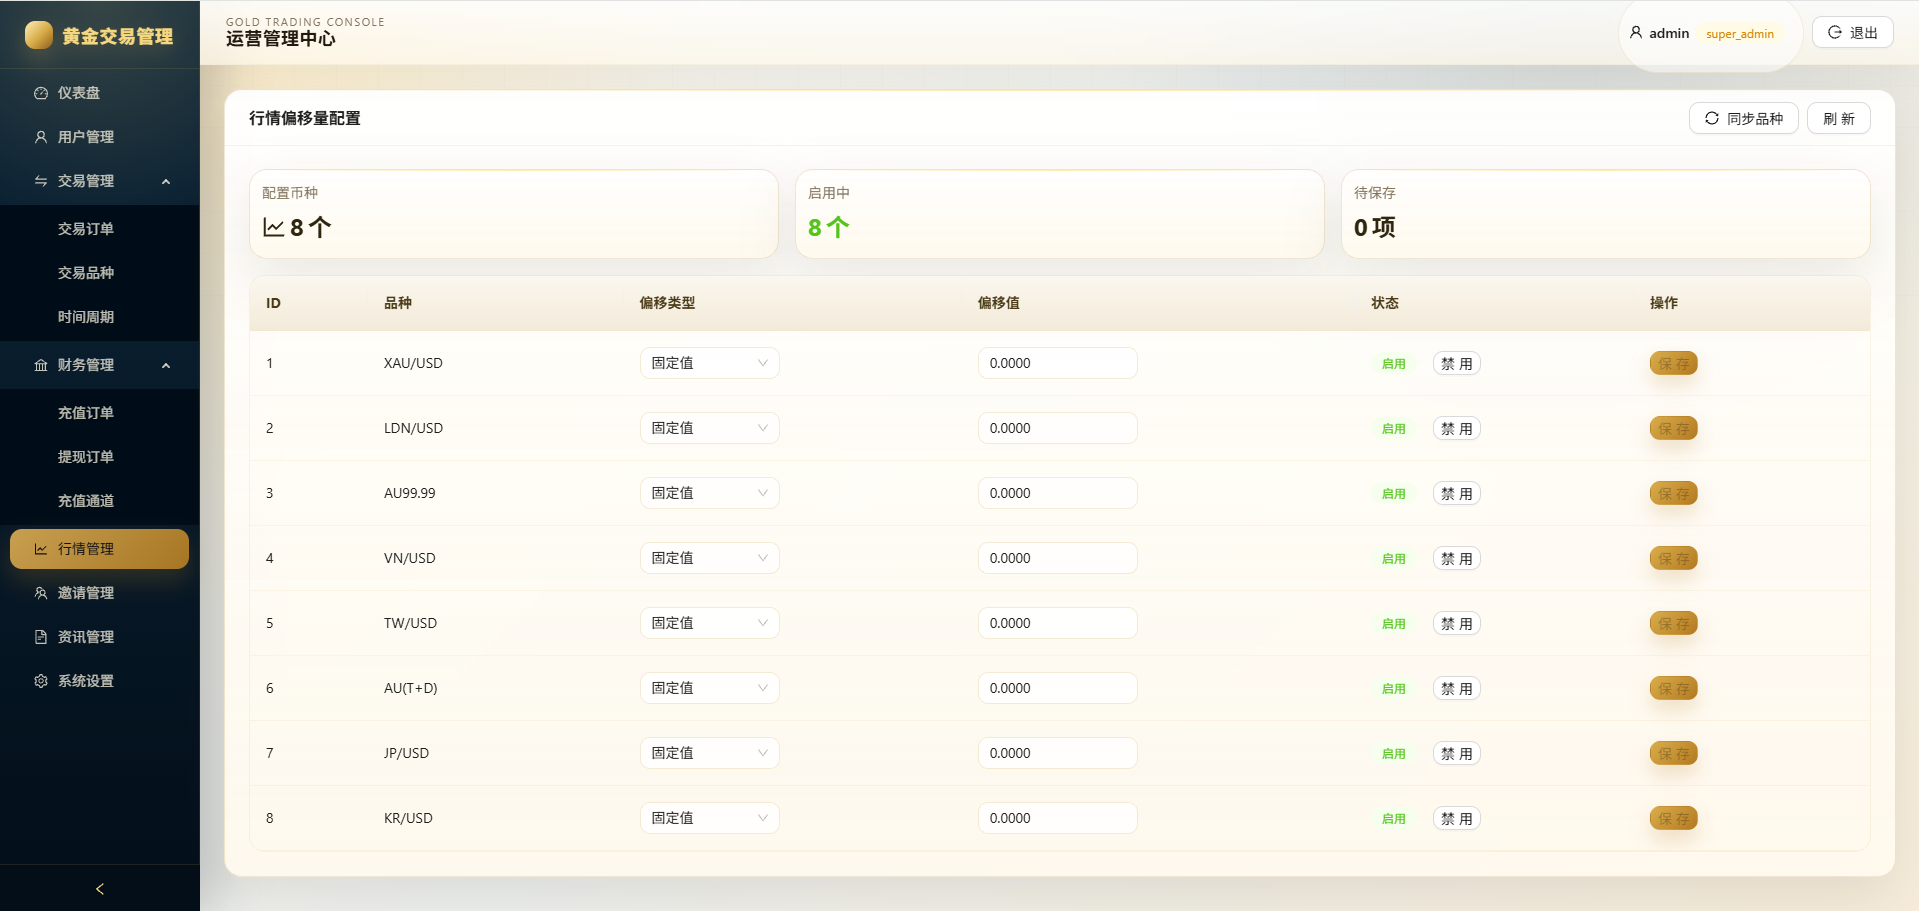Image resolution: width=1919 pixels, height=911 pixels.
Task: Click the finance management bank icon
Action: coord(41,365)
